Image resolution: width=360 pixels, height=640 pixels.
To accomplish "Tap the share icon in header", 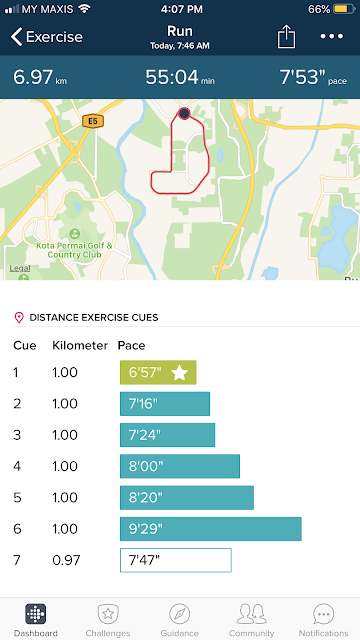I will (286, 37).
